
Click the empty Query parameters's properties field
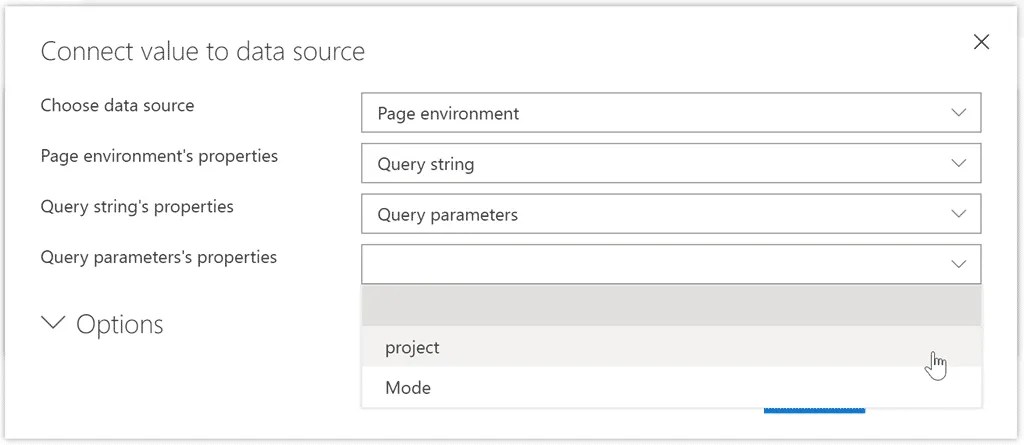pos(650,264)
